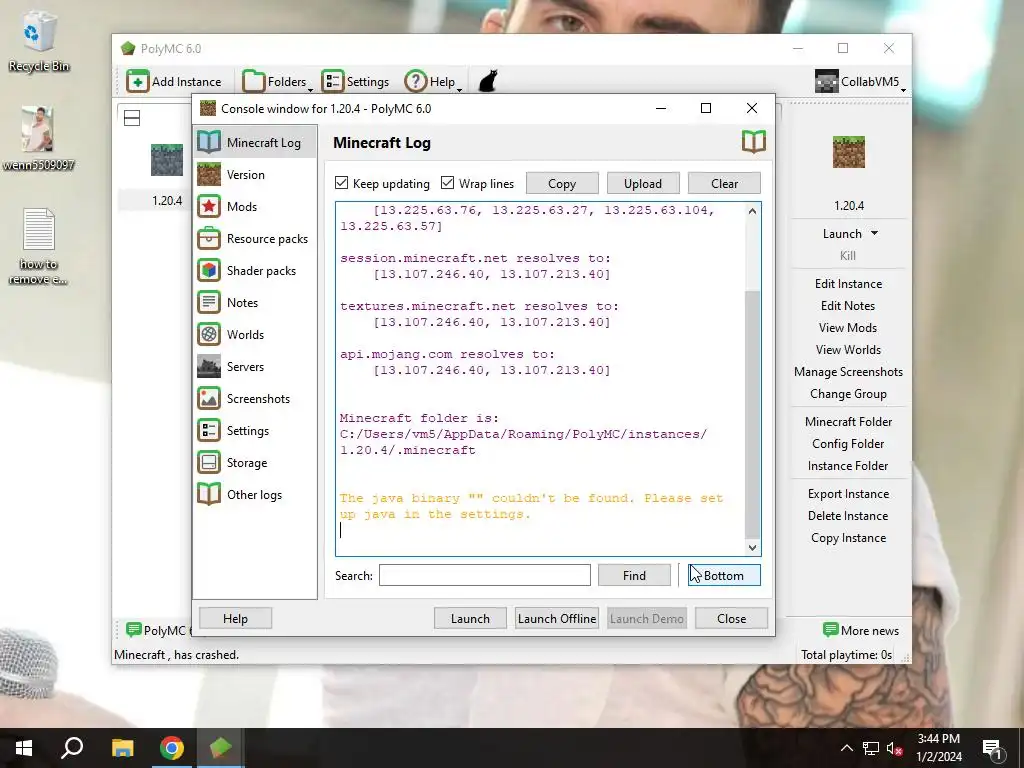Click View Mods in the right panel
This screenshot has width=1024, height=768.
(x=848, y=328)
